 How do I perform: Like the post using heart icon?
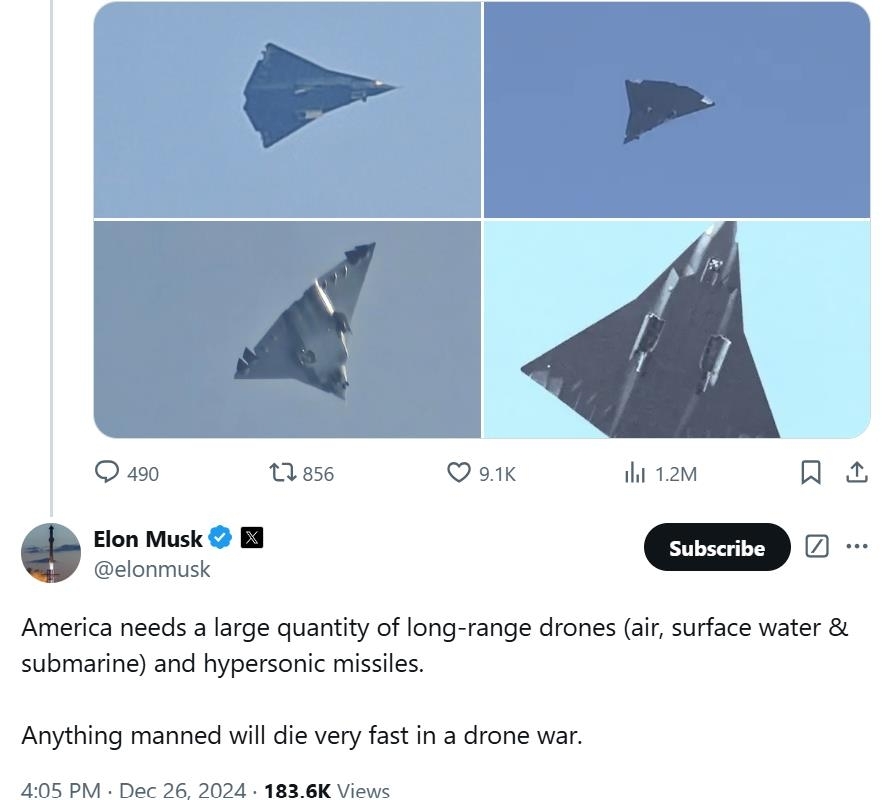pos(458,472)
